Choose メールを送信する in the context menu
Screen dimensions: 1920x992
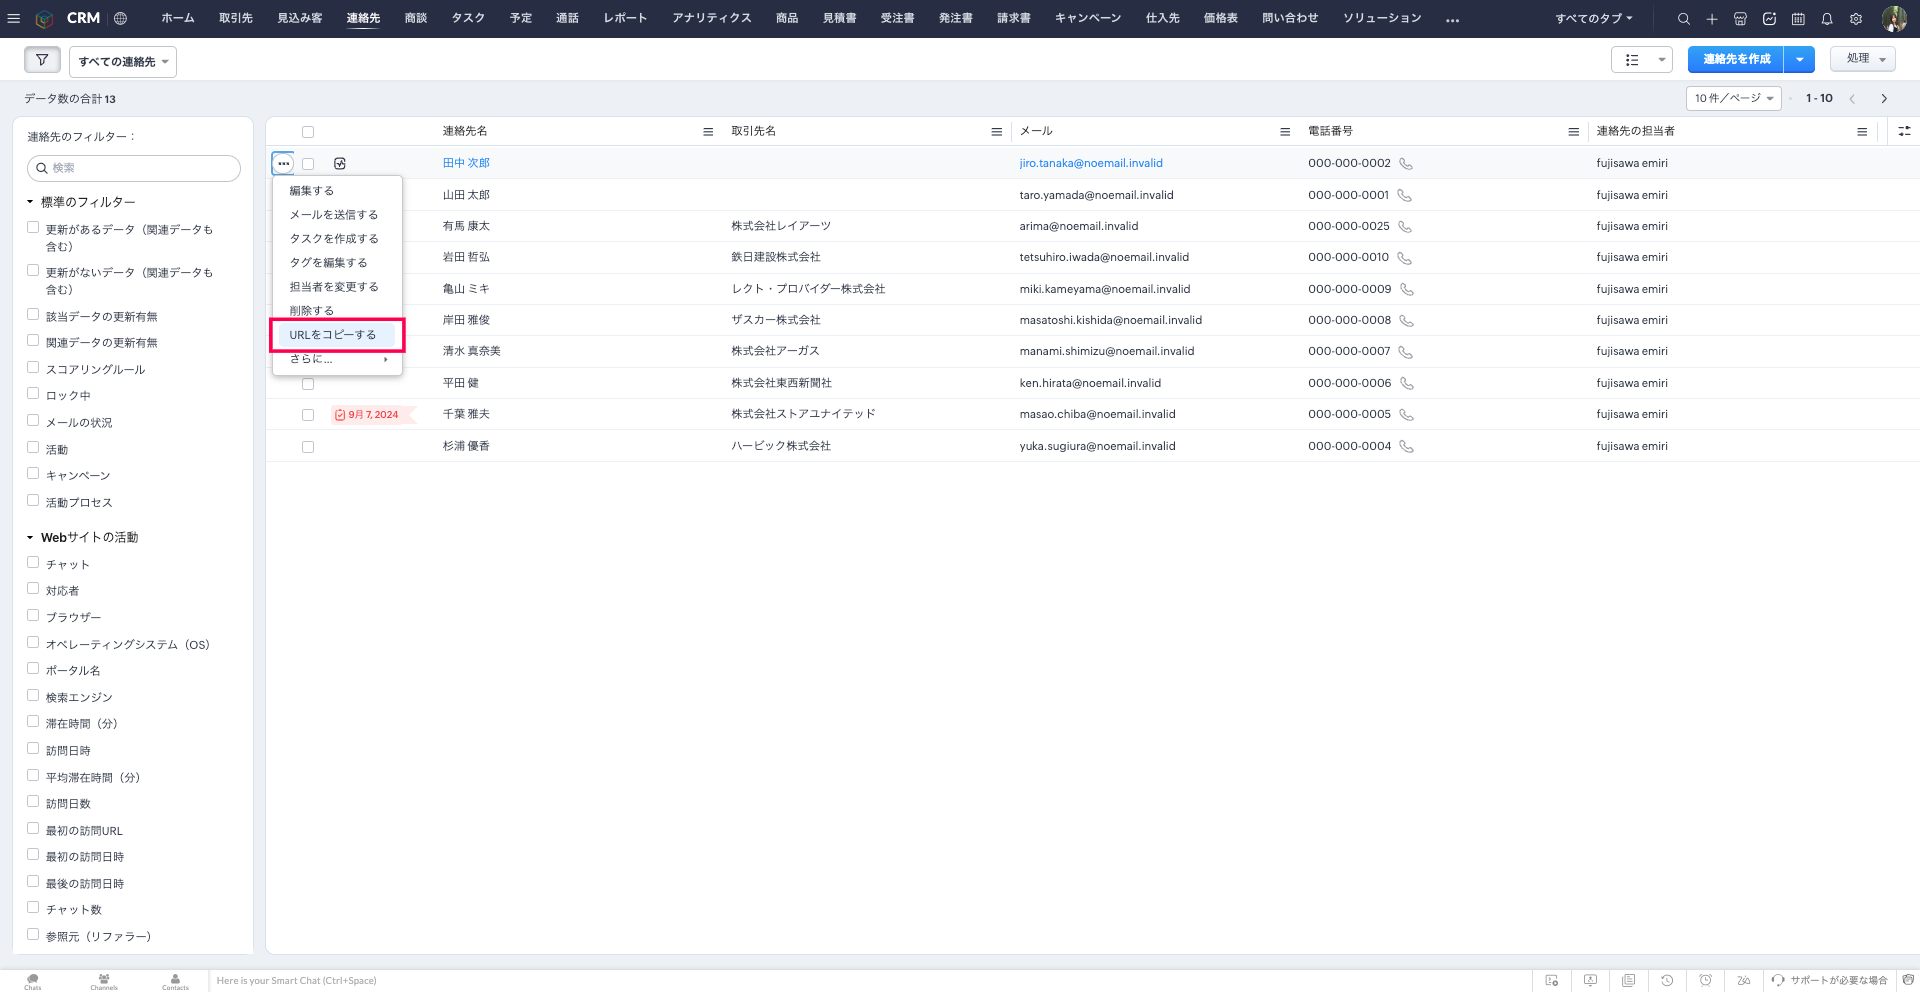pyautogui.click(x=338, y=215)
